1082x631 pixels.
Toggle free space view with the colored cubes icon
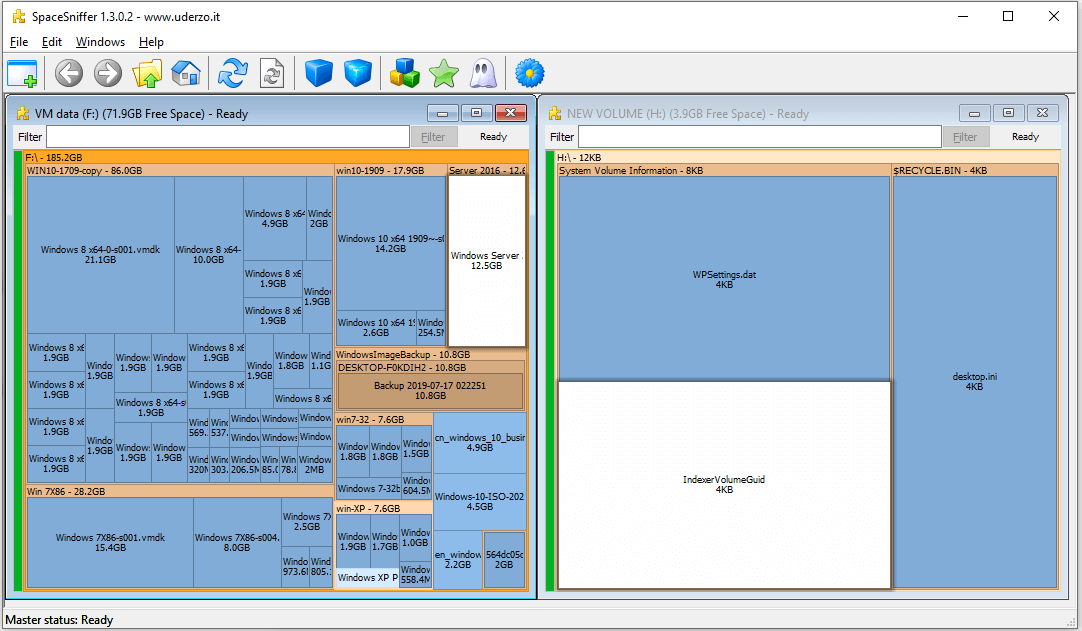pos(404,73)
